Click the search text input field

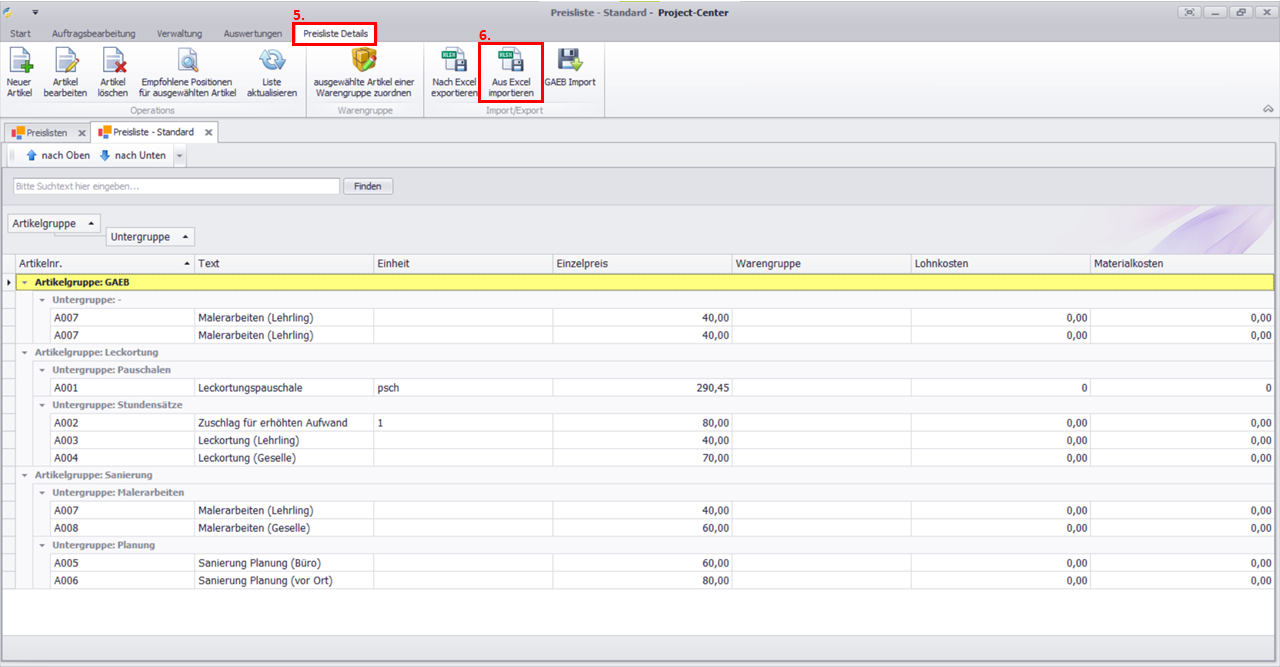(176, 186)
